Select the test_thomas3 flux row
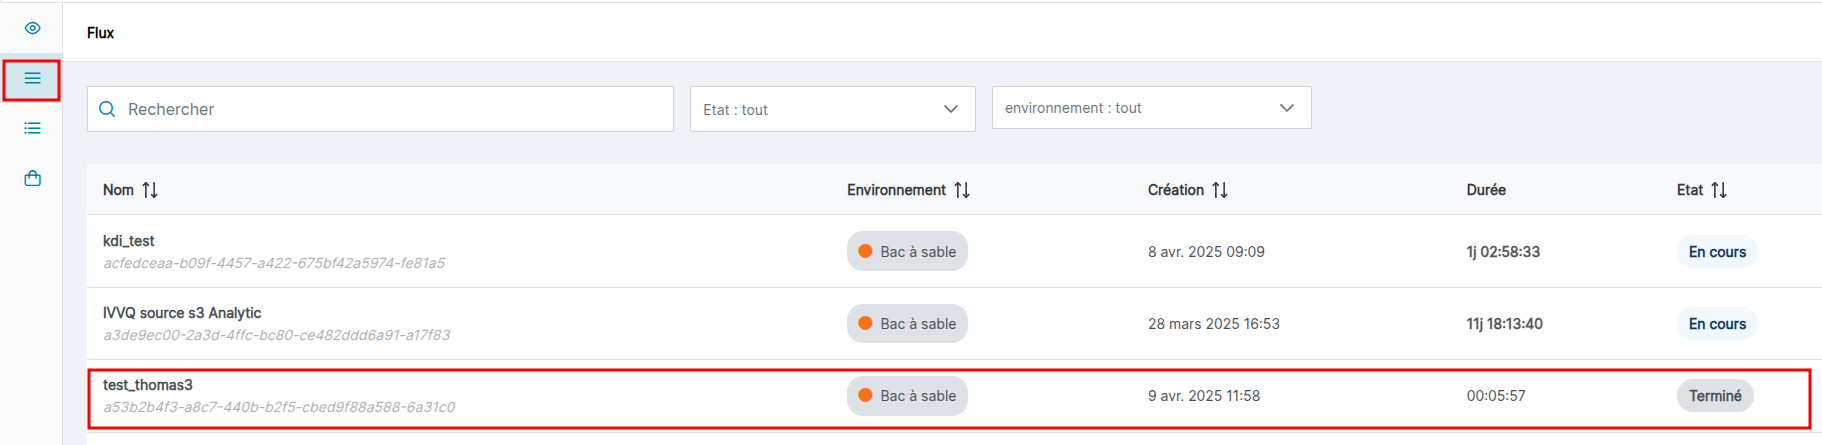The width and height of the screenshot is (1822, 445). tap(148, 385)
